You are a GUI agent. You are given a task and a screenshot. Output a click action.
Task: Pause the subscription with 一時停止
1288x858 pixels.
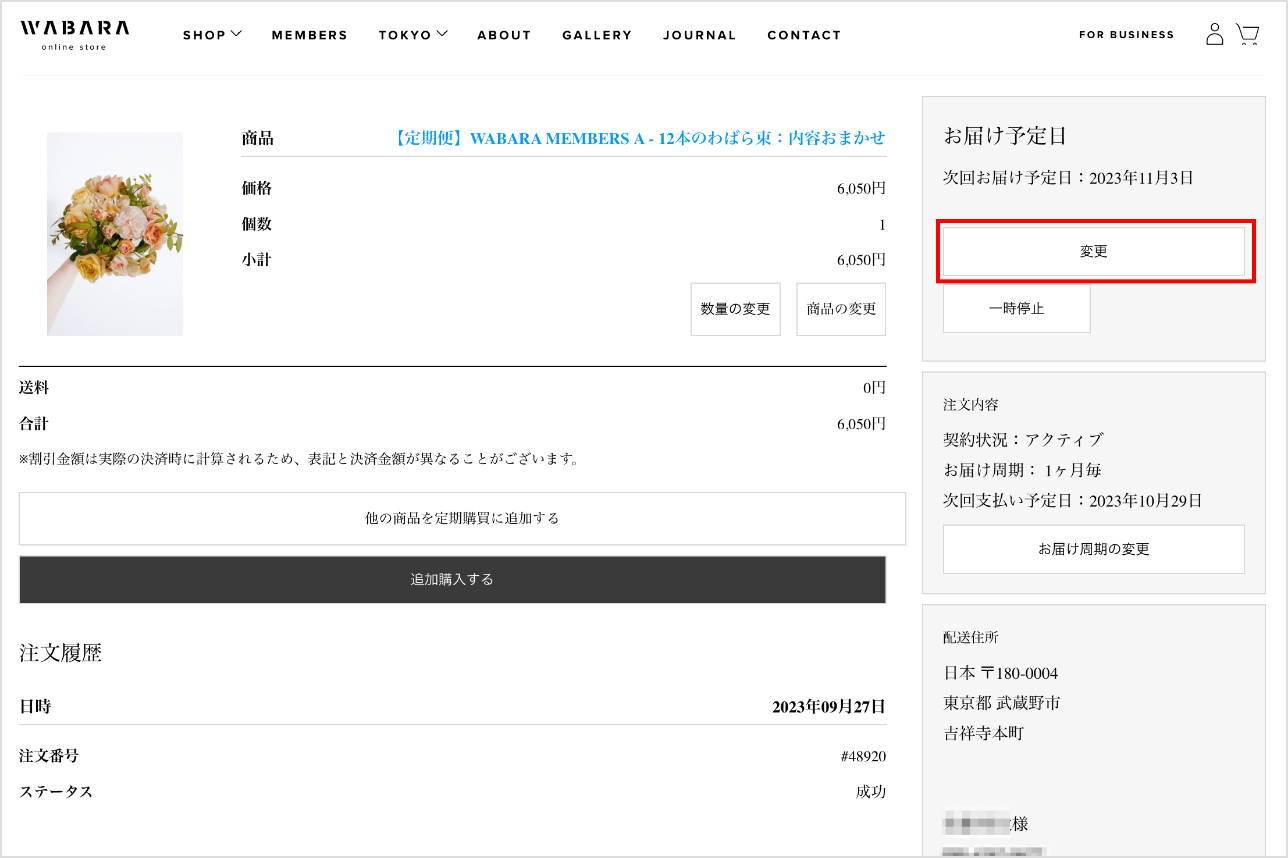tap(1016, 309)
